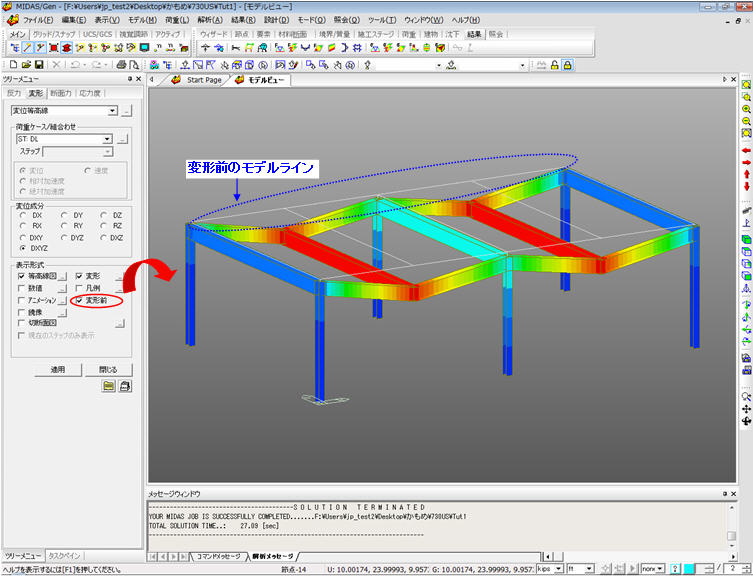Select the DX displacement component
Viewport: 753px width, 577px height.
click(32, 215)
